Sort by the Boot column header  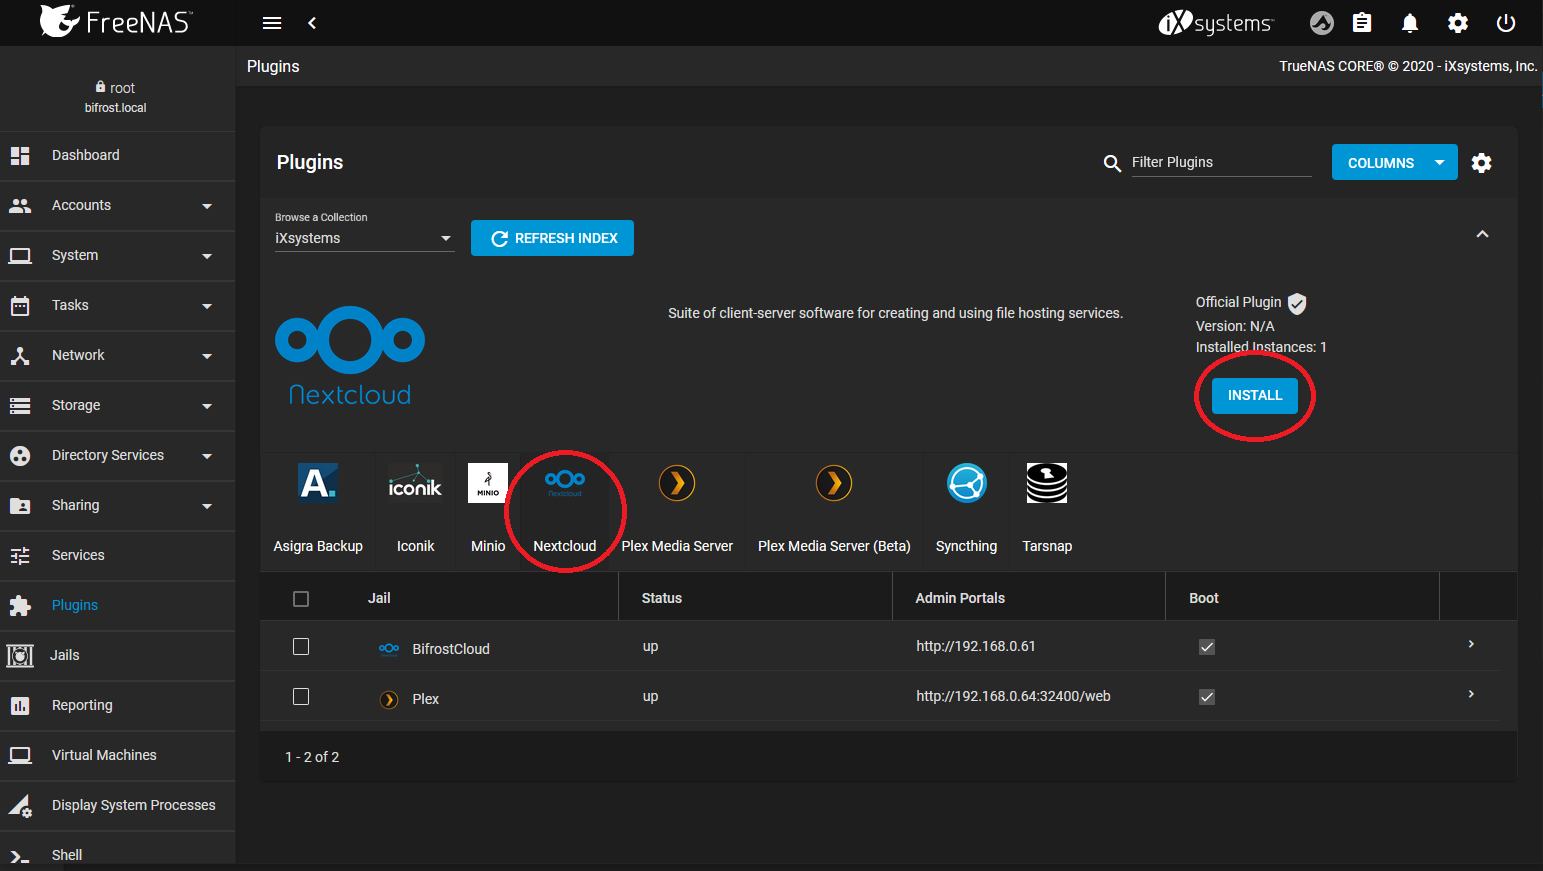(x=1204, y=599)
